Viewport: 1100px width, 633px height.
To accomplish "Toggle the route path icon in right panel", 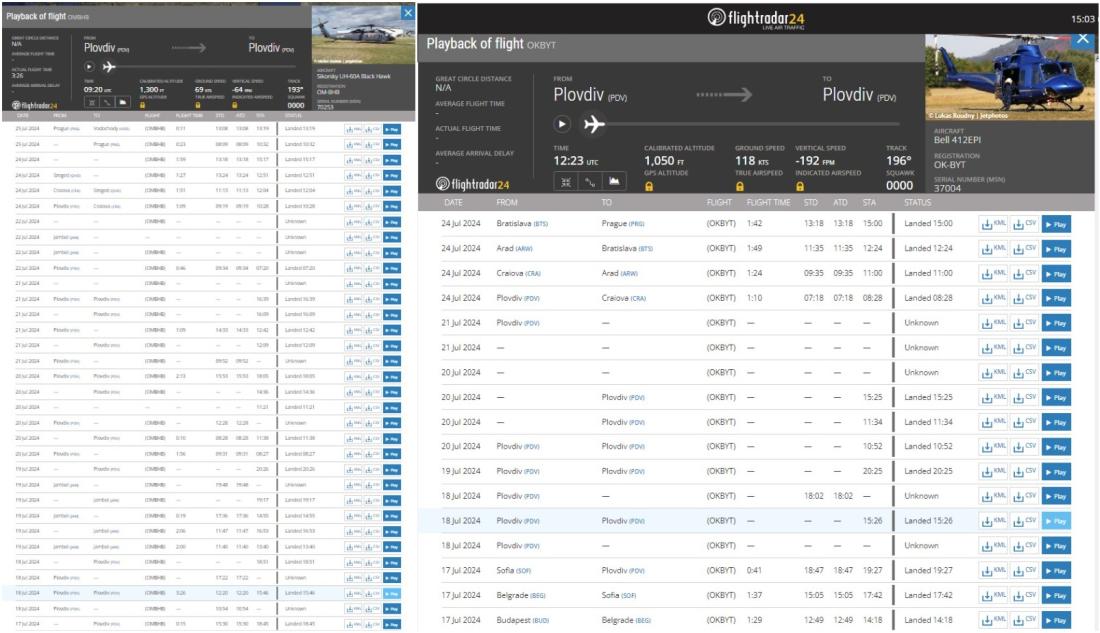I will 590,182.
